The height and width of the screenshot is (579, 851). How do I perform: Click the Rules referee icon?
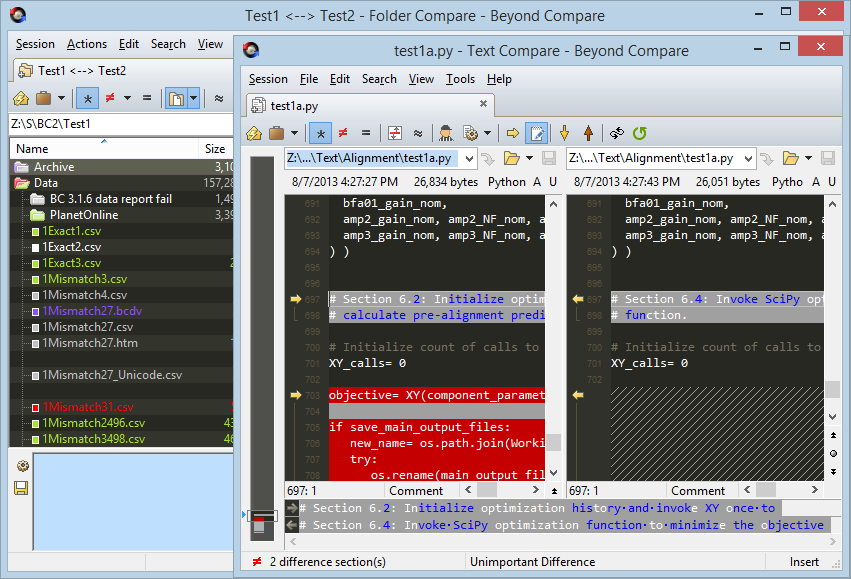pyautogui.click(x=446, y=133)
